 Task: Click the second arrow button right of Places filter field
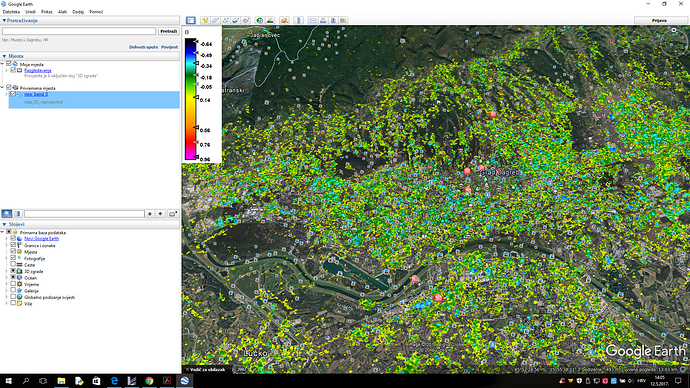tap(160, 214)
